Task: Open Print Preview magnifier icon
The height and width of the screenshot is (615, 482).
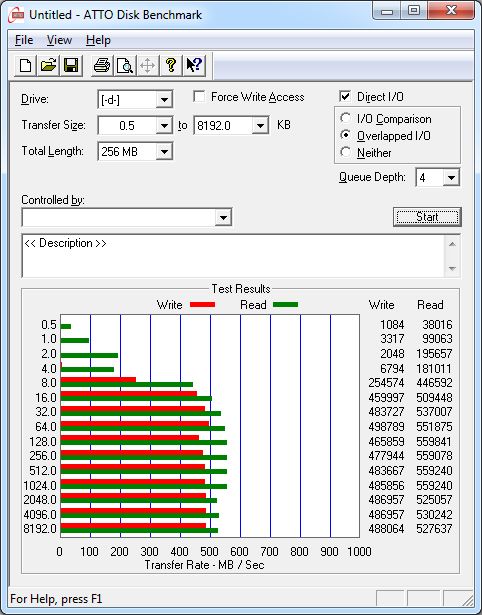Action: 125,65
